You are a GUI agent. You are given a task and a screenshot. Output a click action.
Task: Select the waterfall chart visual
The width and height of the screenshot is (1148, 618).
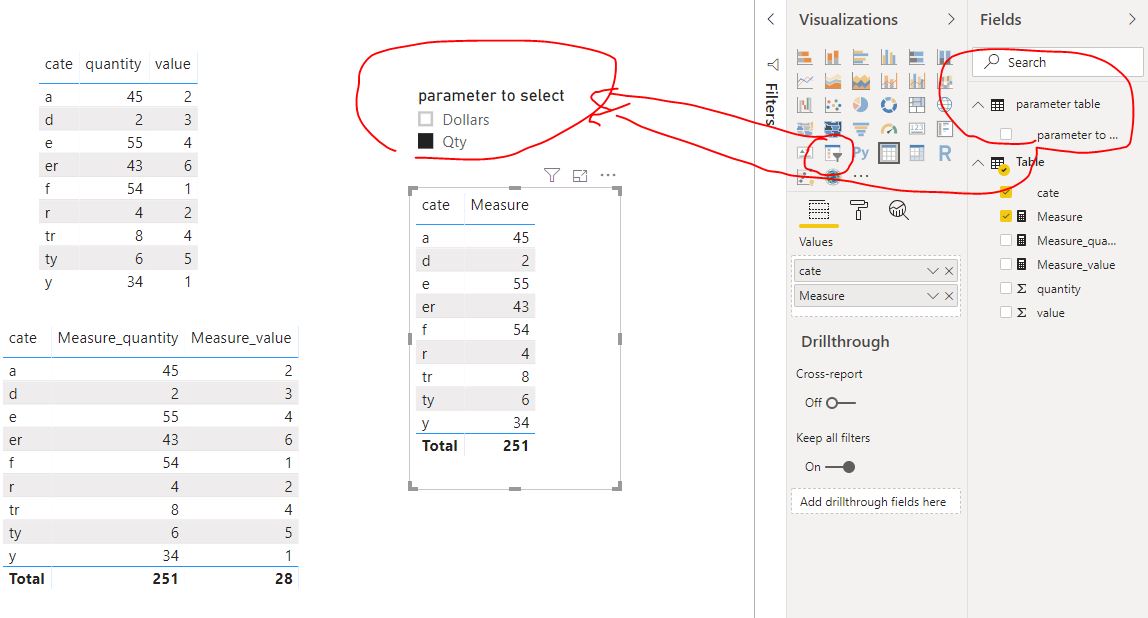[x=805, y=105]
